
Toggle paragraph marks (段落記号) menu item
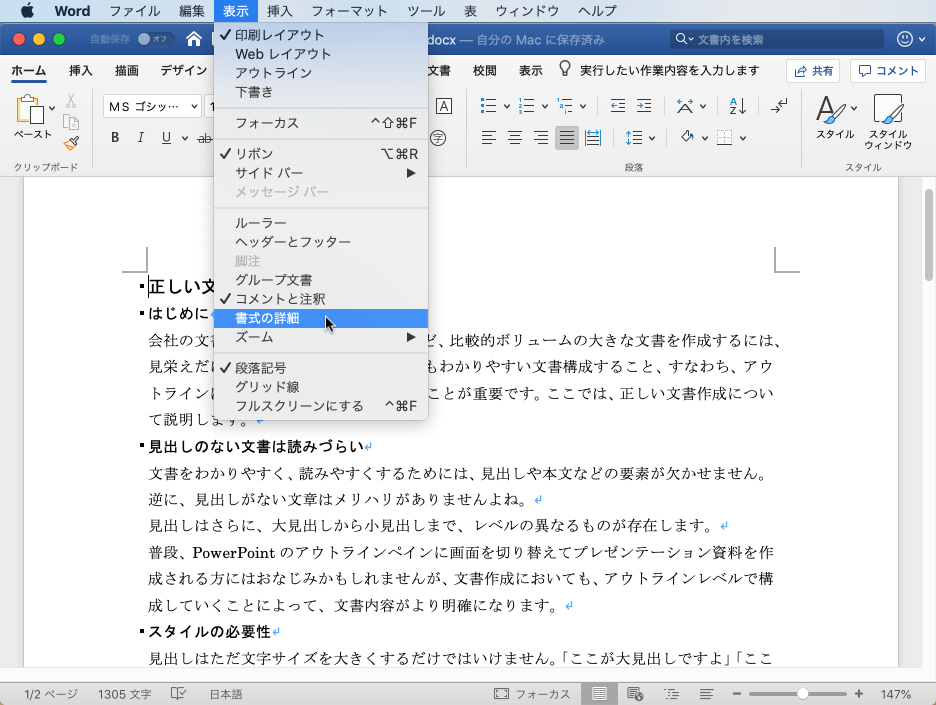[x=321, y=368]
